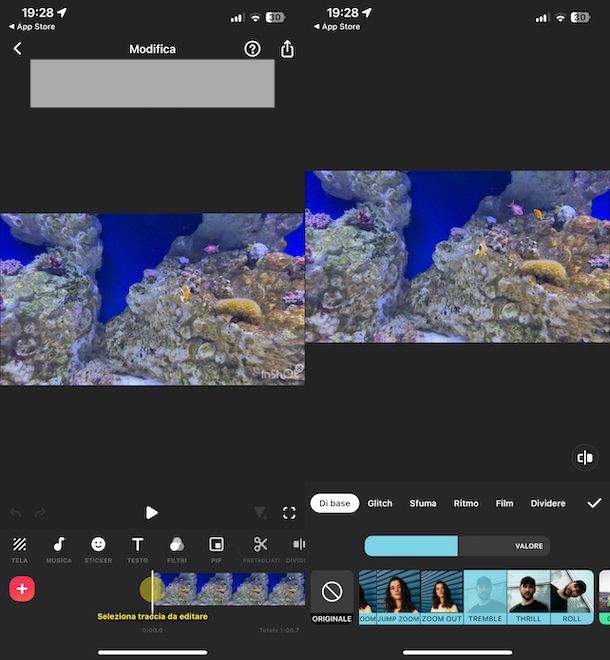Switch to the Dividere effects tab
610x660 pixels.
548,503
